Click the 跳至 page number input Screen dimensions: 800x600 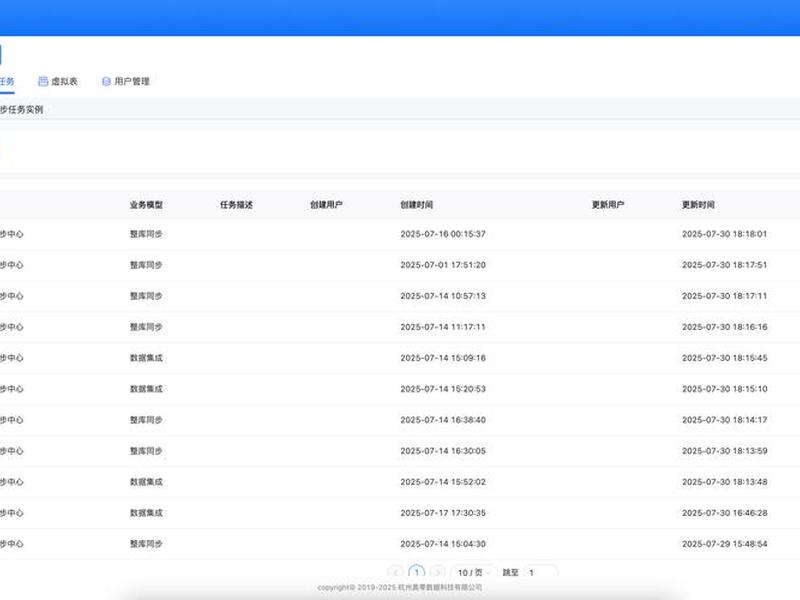point(541,572)
